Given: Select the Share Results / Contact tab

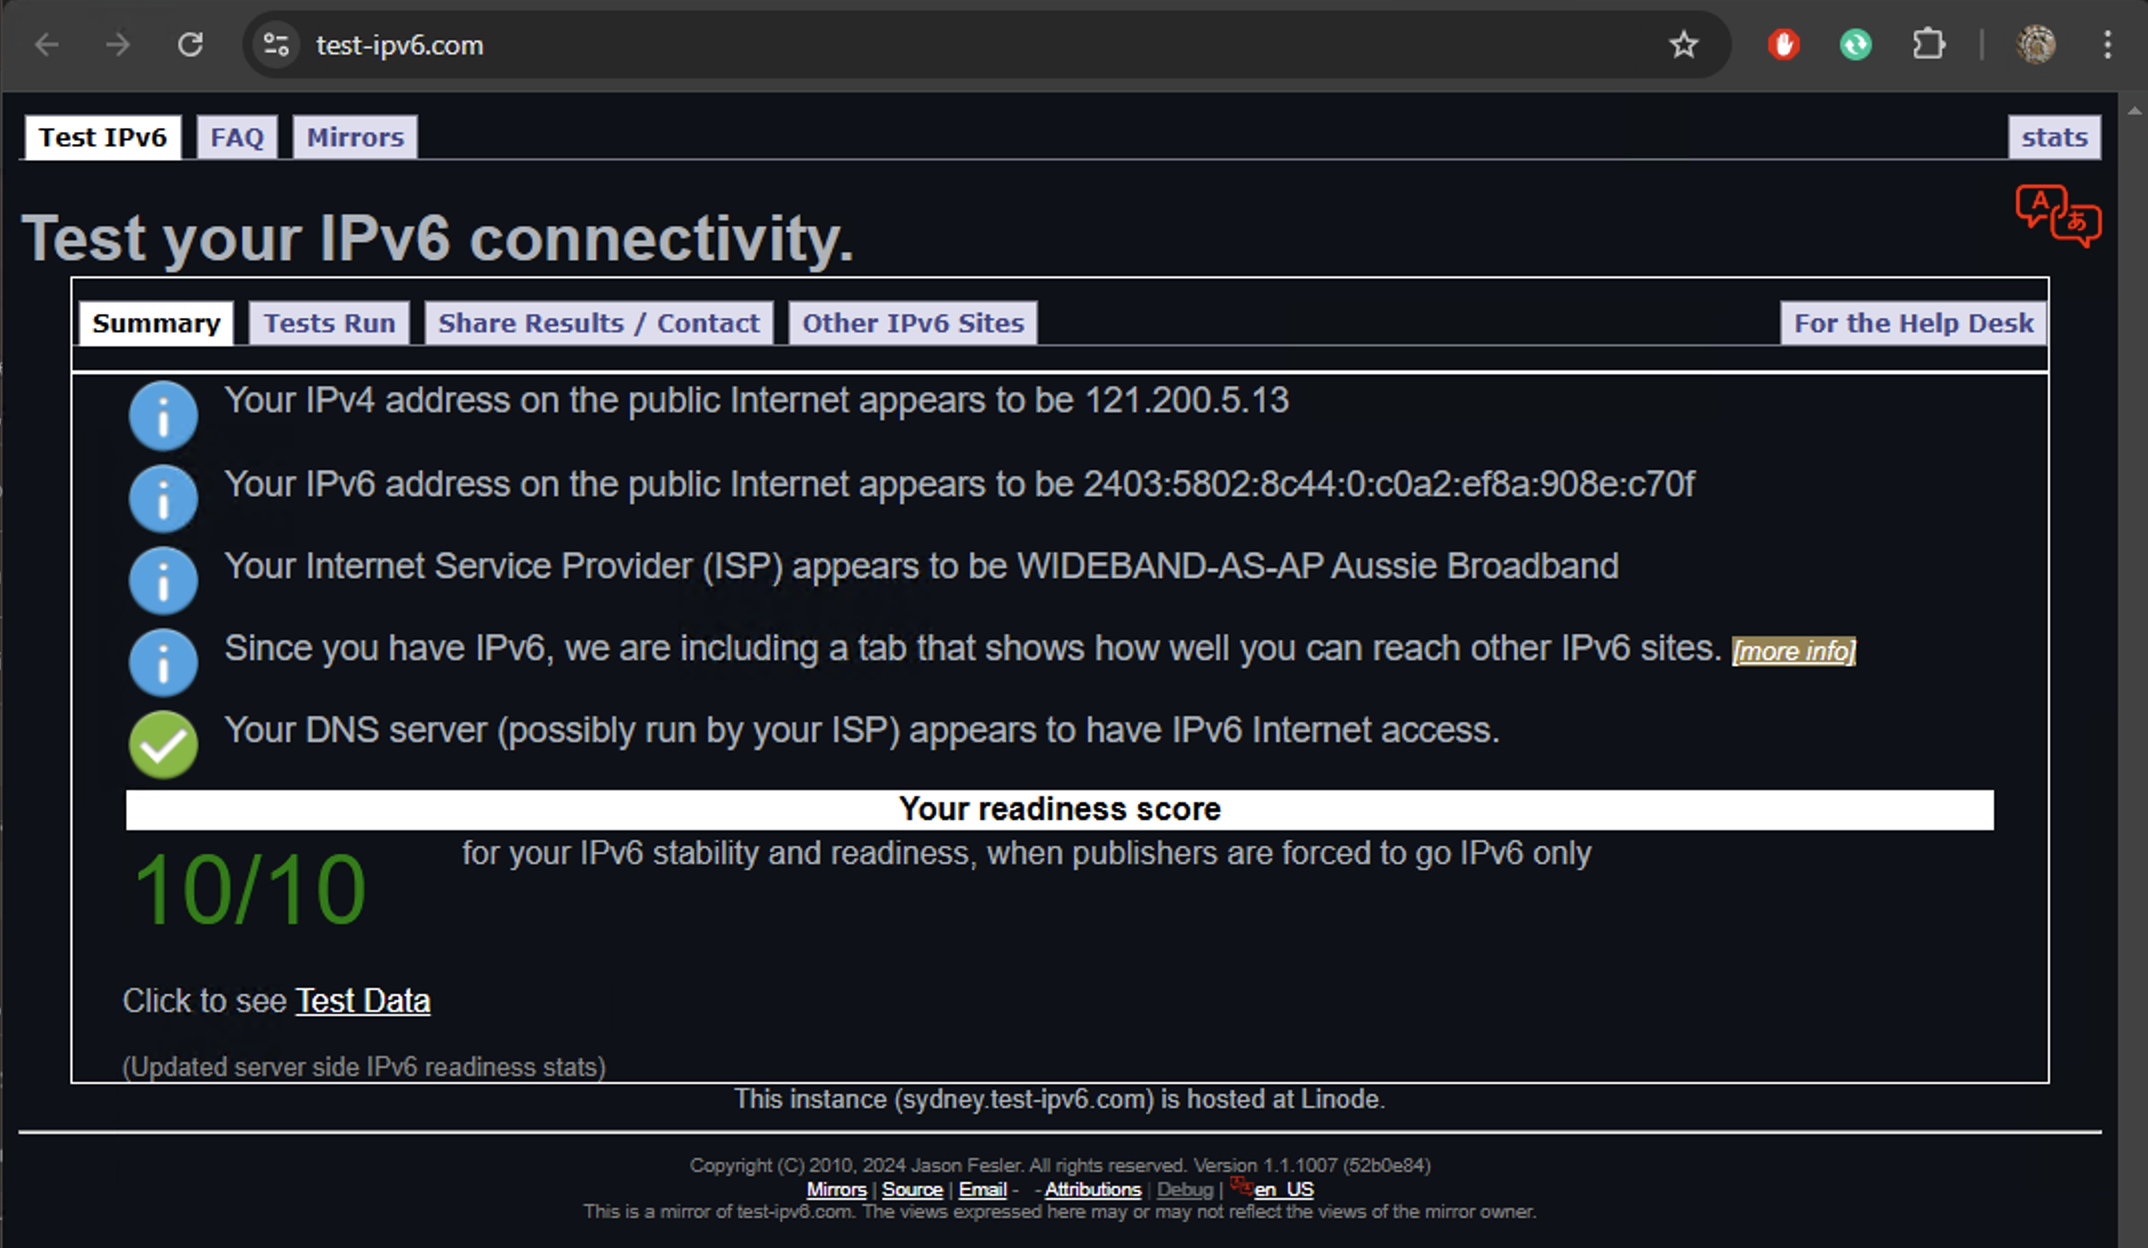Looking at the screenshot, I should pyautogui.click(x=597, y=321).
